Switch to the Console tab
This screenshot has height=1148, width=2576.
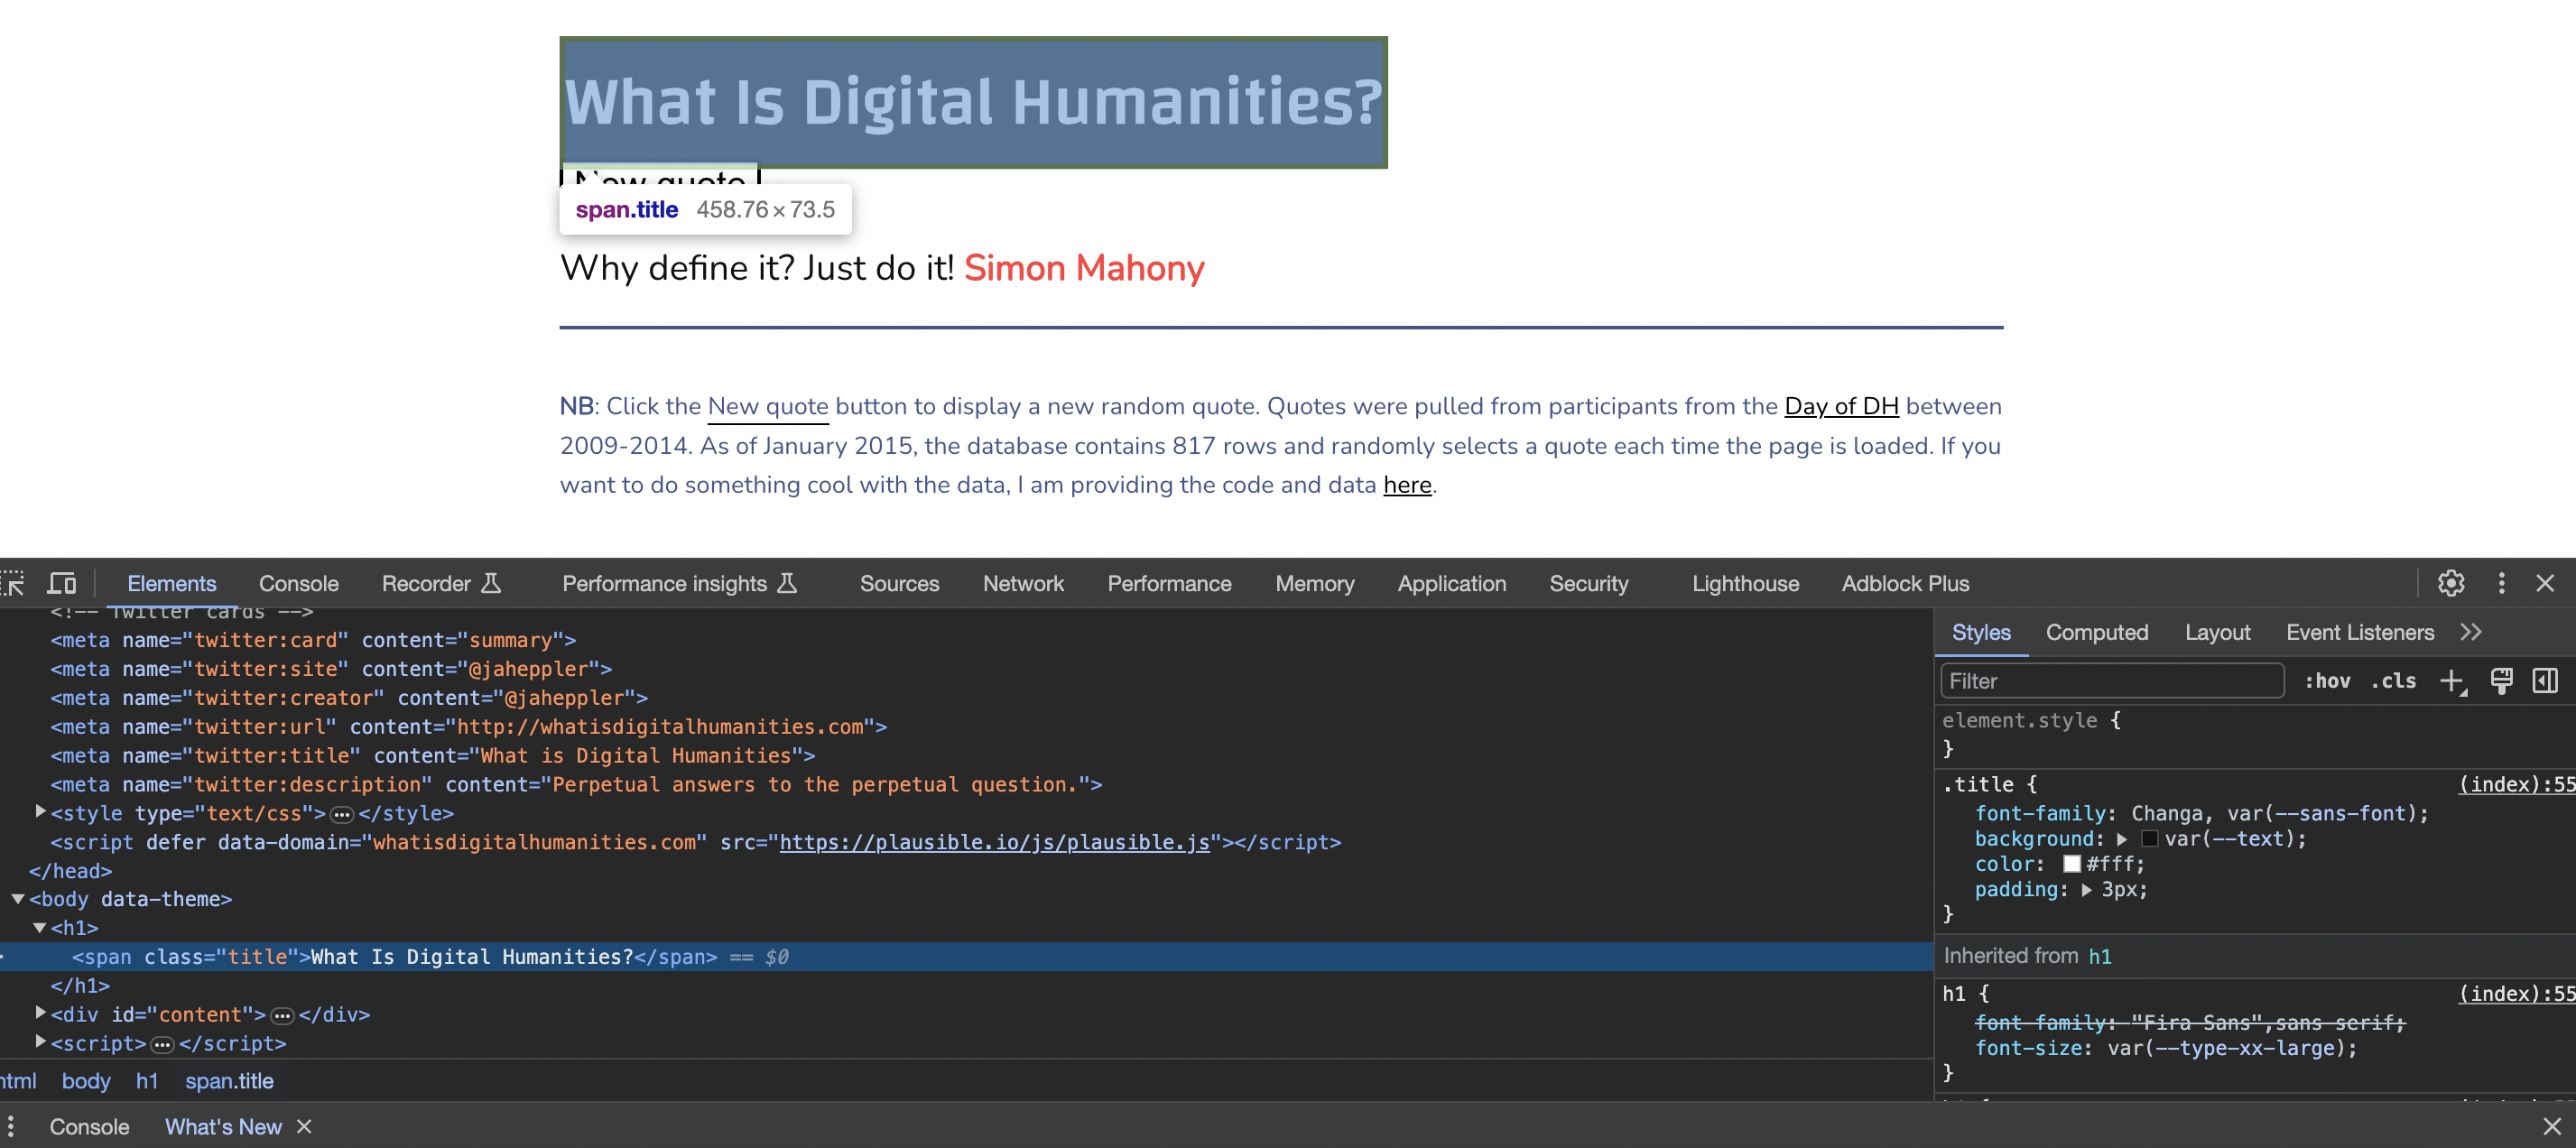pyautogui.click(x=298, y=583)
